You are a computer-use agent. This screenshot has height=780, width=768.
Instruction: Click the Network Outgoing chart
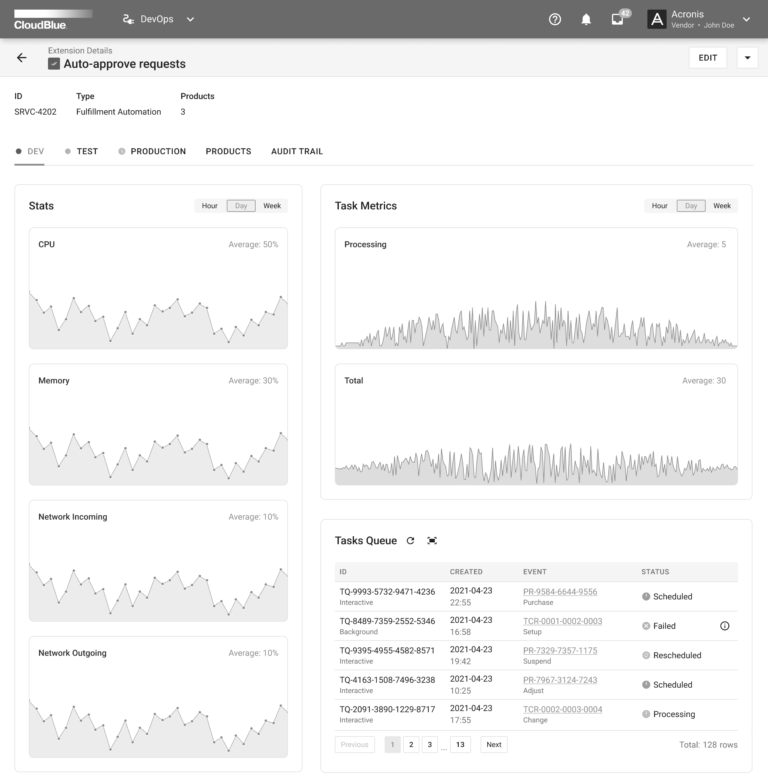pos(158,697)
